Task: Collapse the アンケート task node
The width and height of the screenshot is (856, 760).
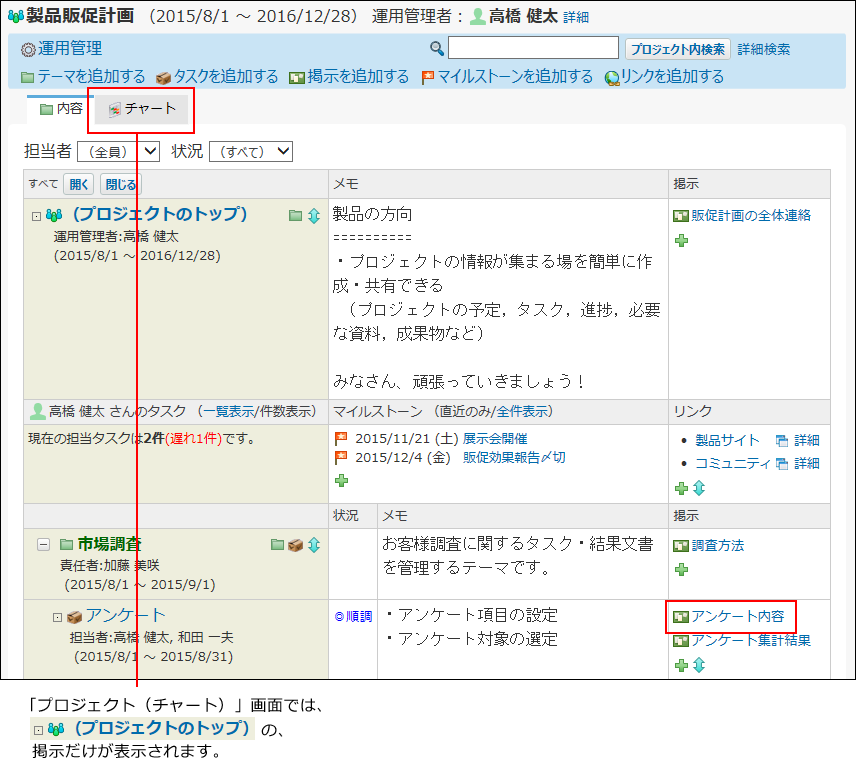Action: [57, 618]
